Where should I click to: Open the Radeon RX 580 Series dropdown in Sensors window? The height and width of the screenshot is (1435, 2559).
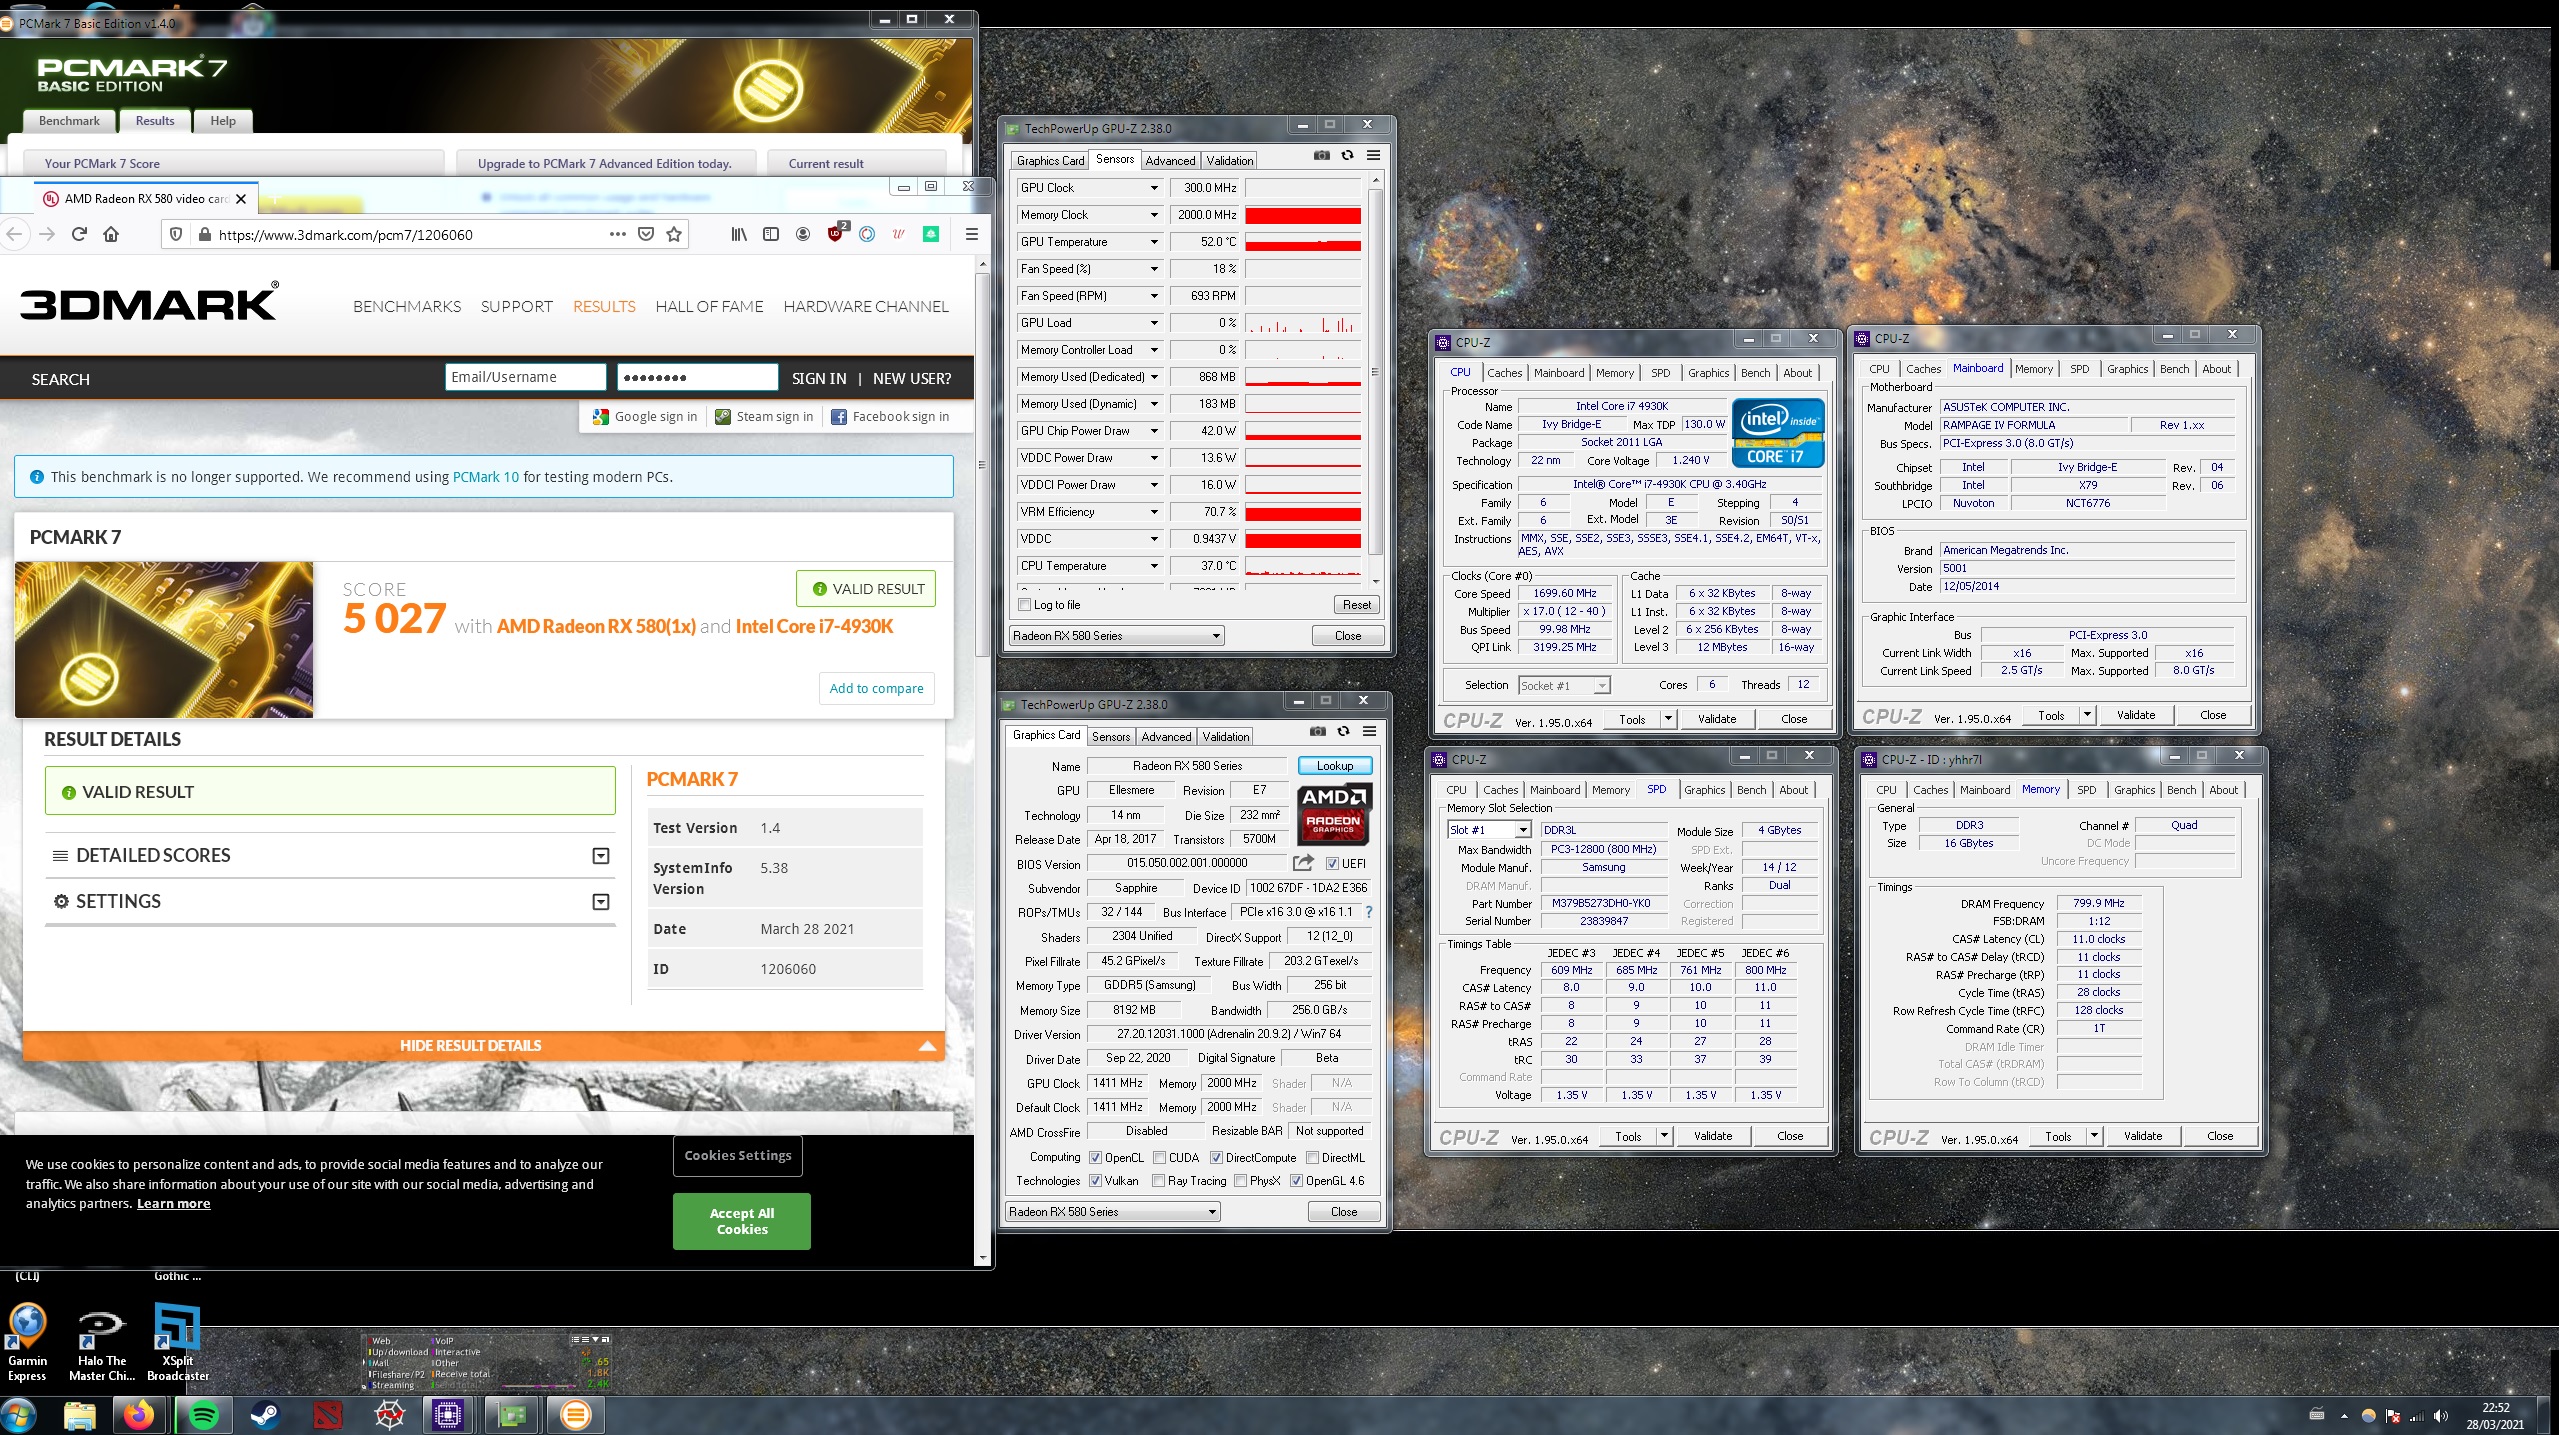(x=1116, y=636)
